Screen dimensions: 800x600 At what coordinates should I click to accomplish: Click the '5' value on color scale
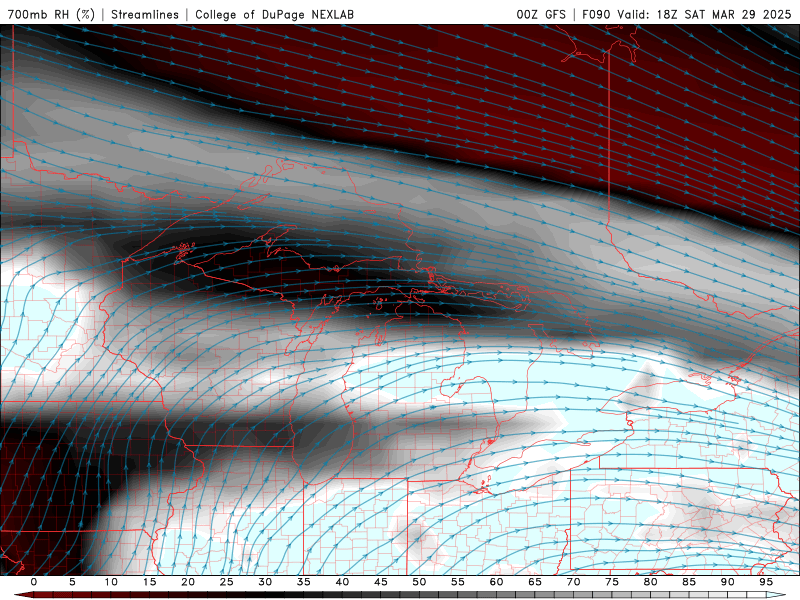tap(72, 582)
